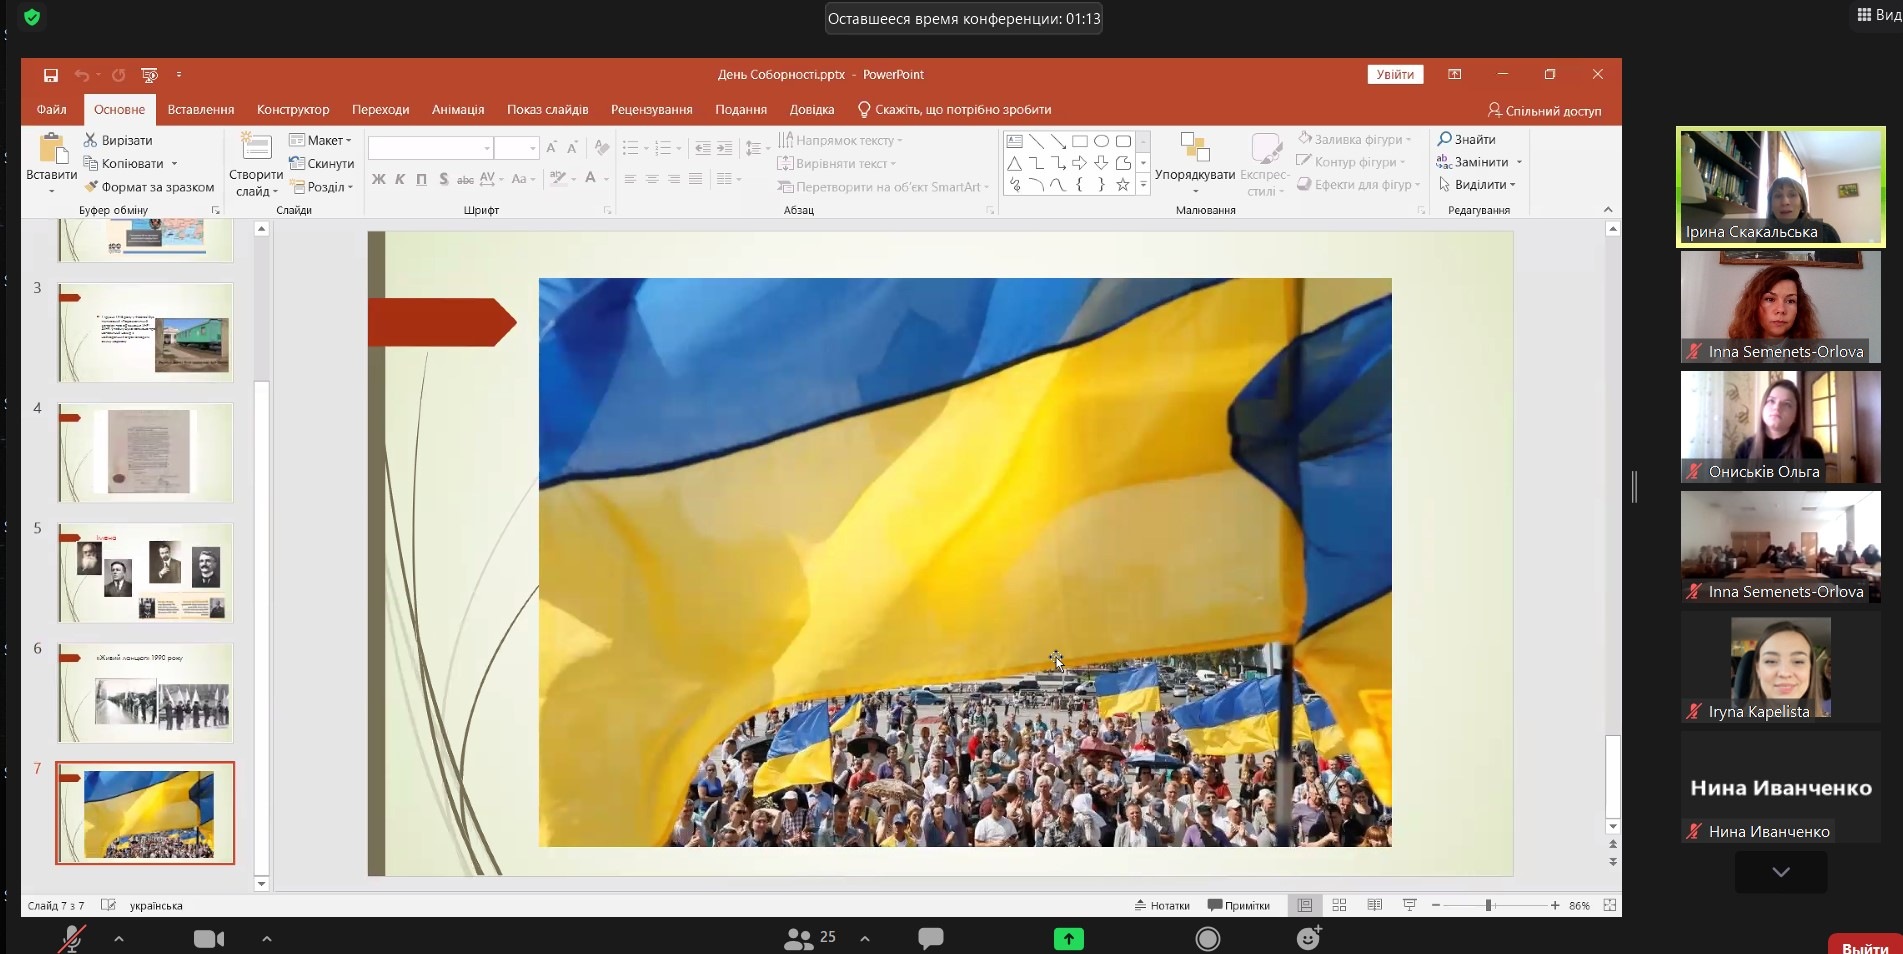Switch to slide sorter view icon
Image resolution: width=1903 pixels, height=954 pixels.
point(1339,905)
